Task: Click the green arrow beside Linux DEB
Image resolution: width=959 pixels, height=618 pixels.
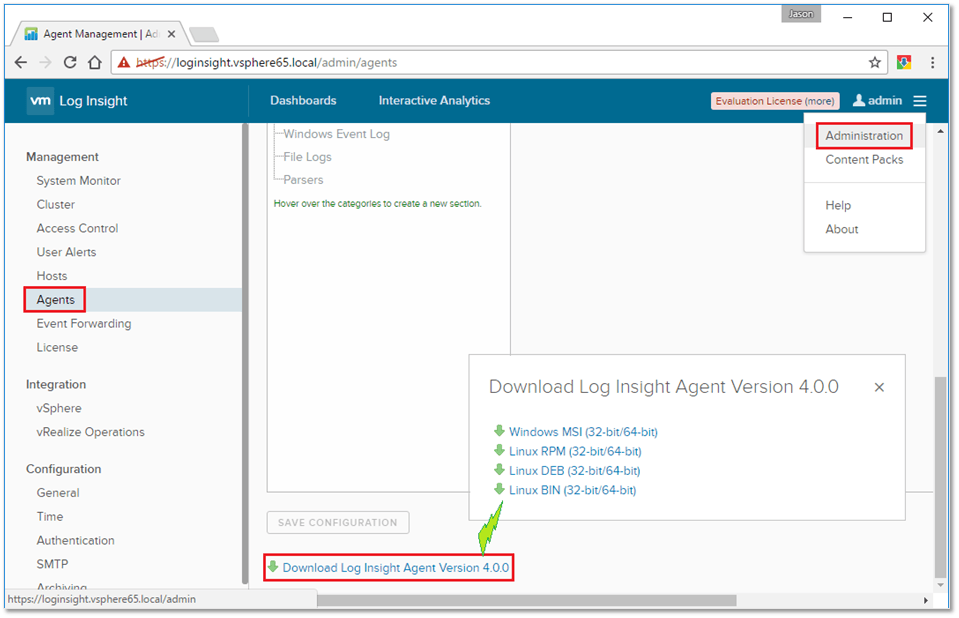Action: point(499,470)
